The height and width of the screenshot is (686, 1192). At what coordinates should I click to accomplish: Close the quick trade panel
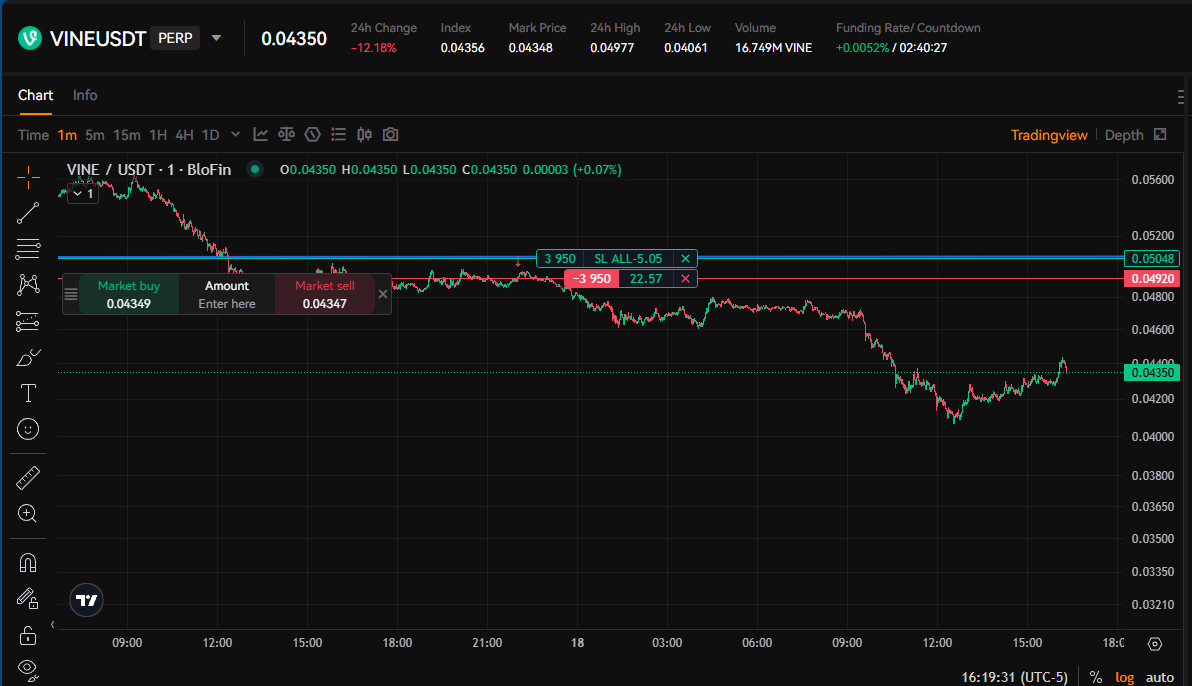click(x=383, y=294)
